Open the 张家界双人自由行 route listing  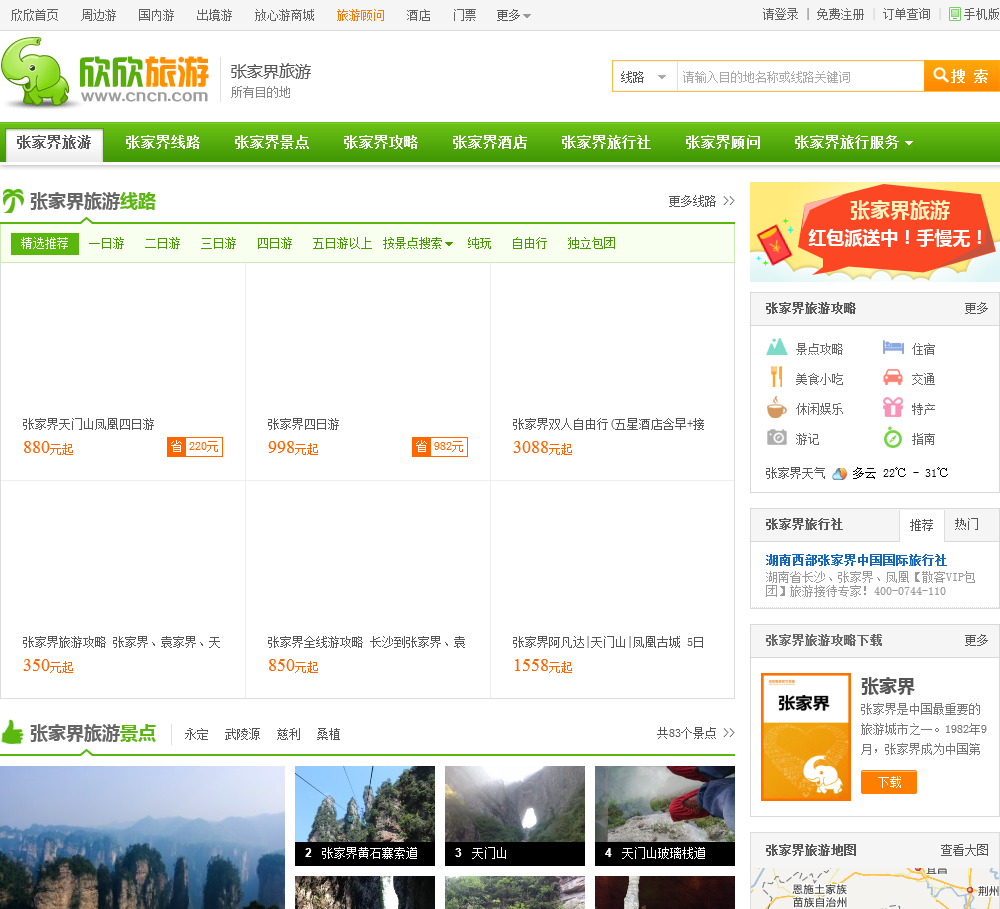608,424
